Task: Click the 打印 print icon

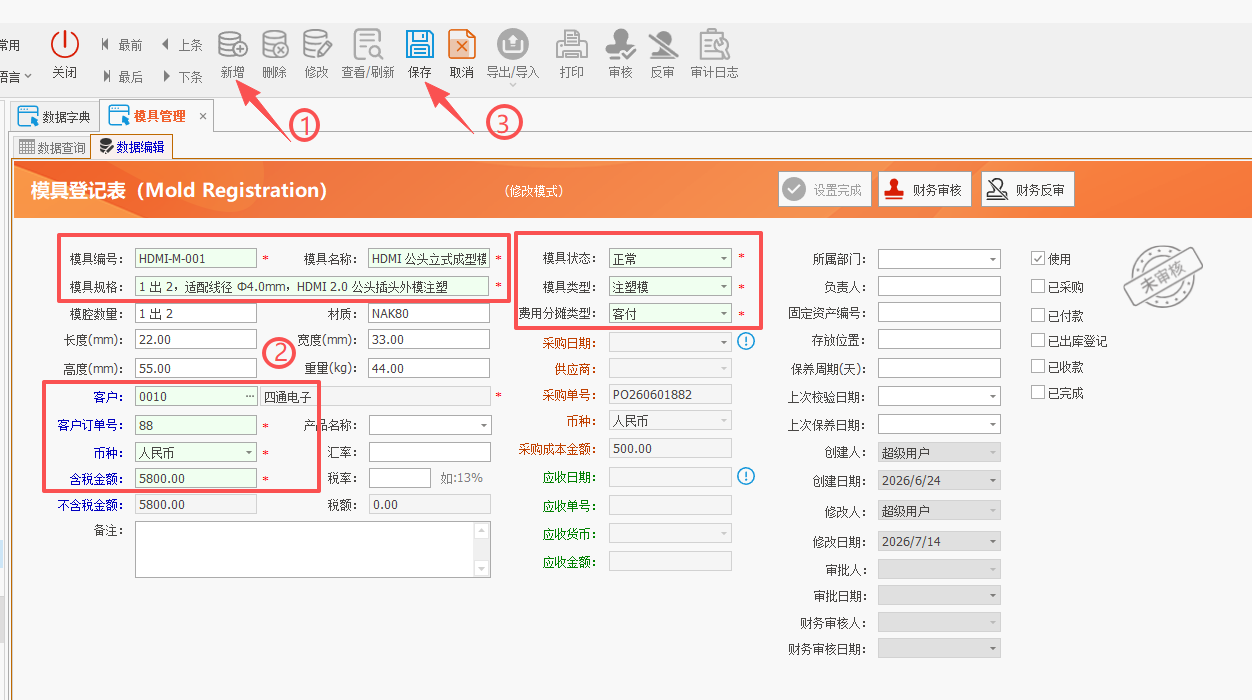Action: pos(572,44)
